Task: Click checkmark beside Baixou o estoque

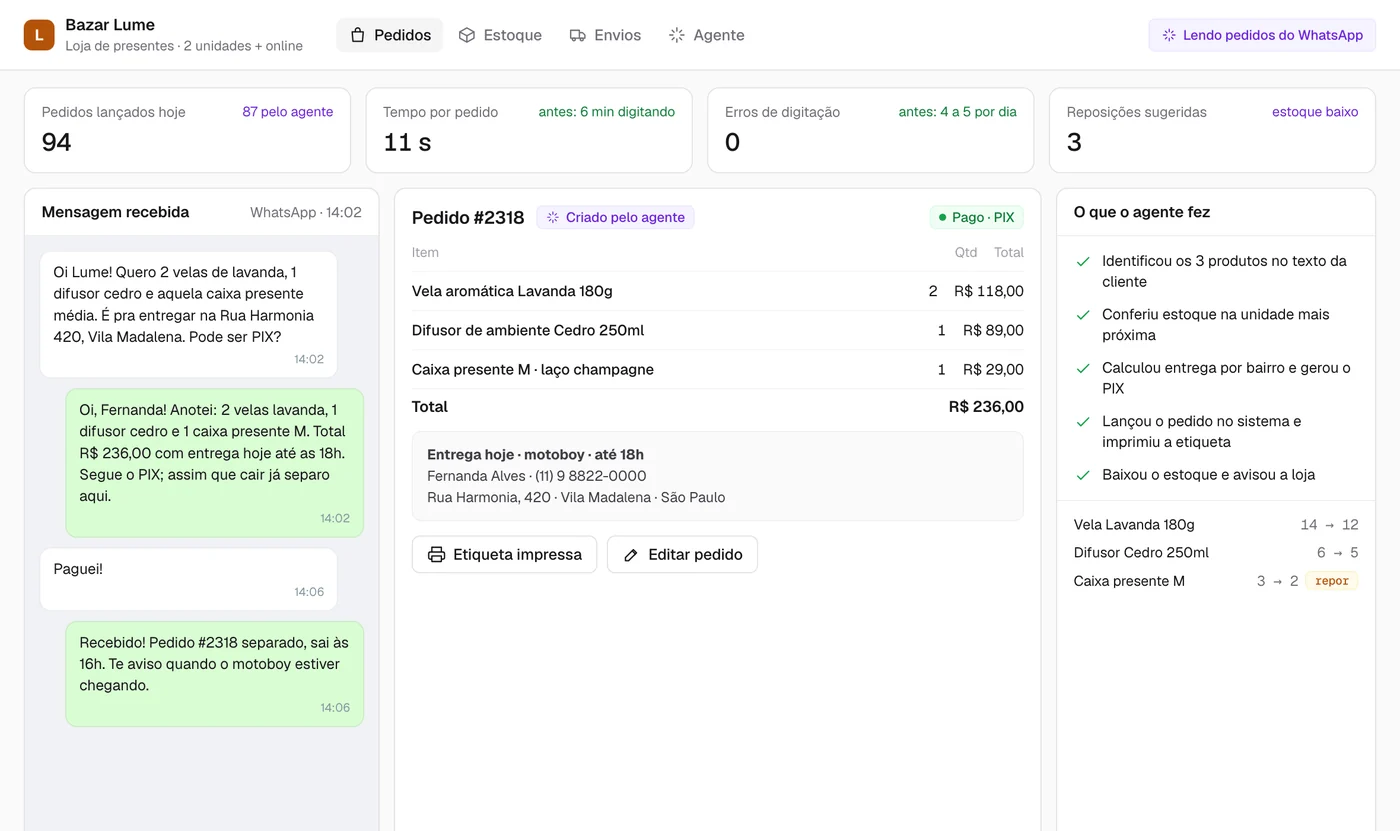Action: pyautogui.click(x=1082, y=475)
